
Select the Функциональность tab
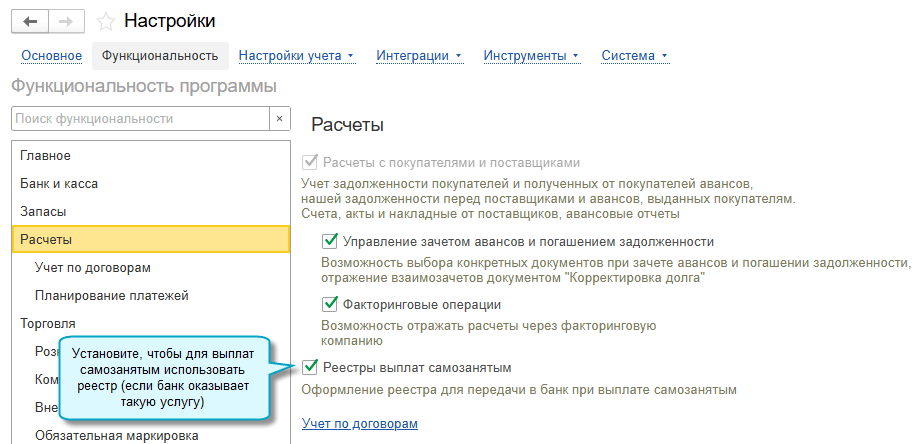coord(160,56)
